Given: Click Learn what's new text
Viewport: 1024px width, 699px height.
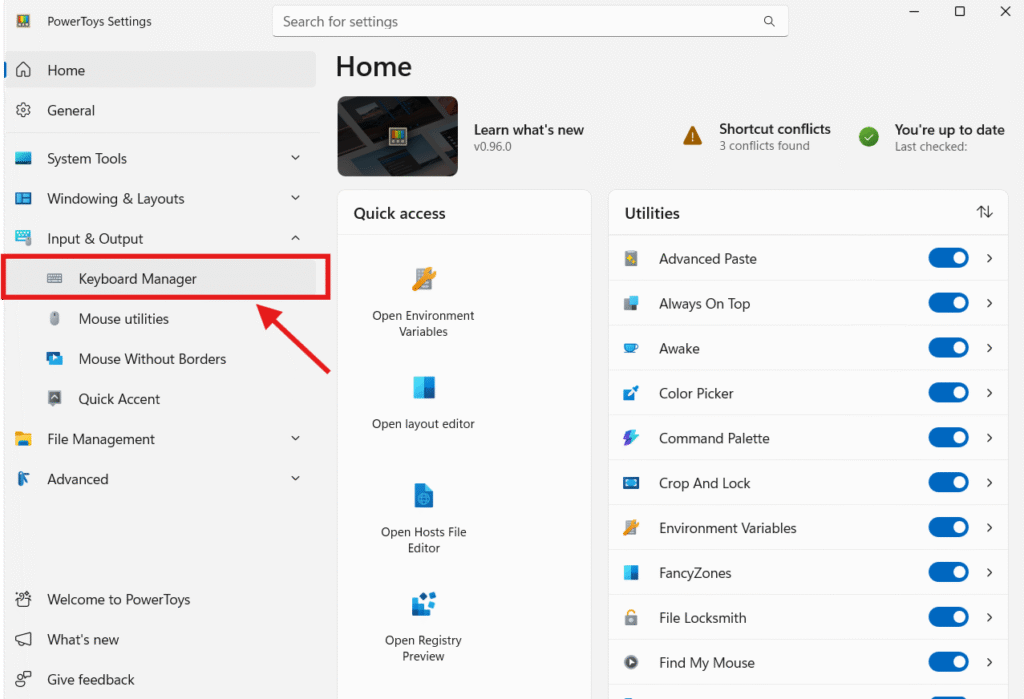Looking at the screenshot, I should (528, 130).
